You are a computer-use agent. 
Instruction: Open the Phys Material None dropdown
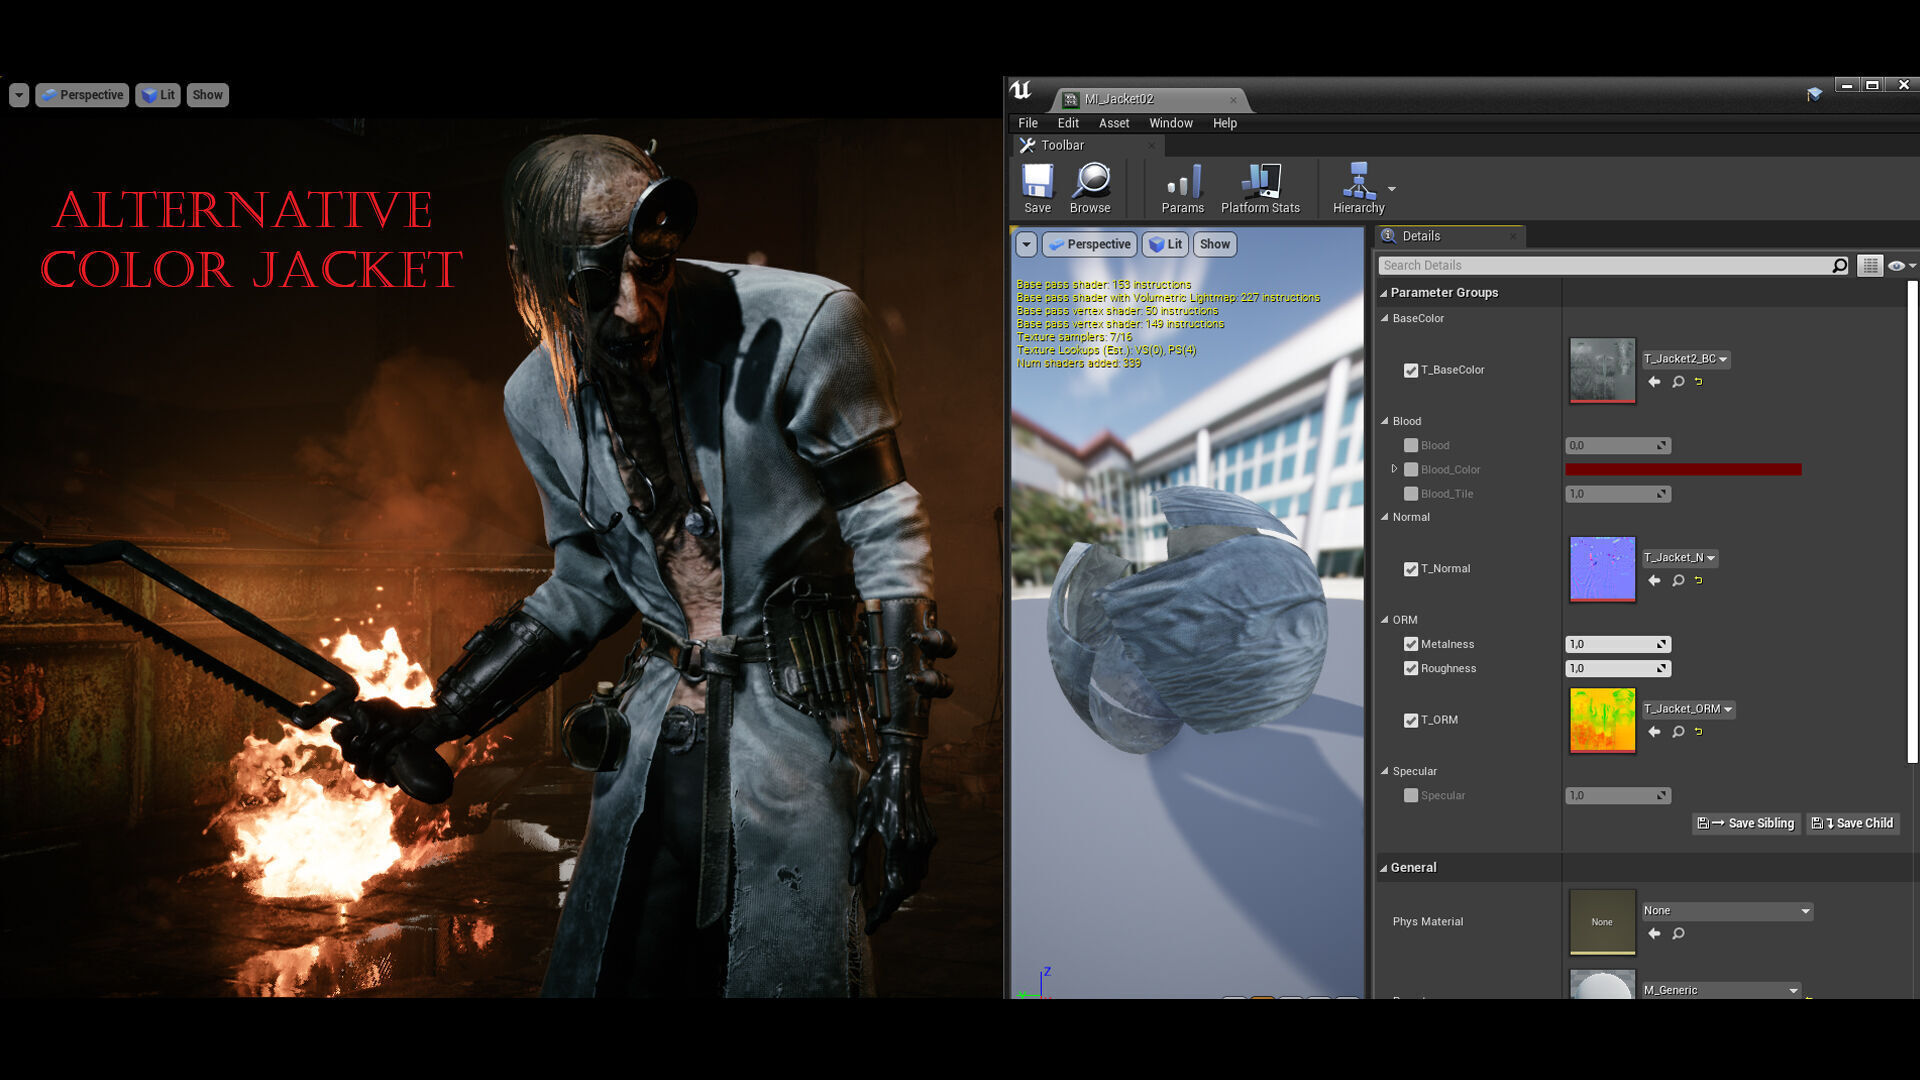coord(1727,911)
